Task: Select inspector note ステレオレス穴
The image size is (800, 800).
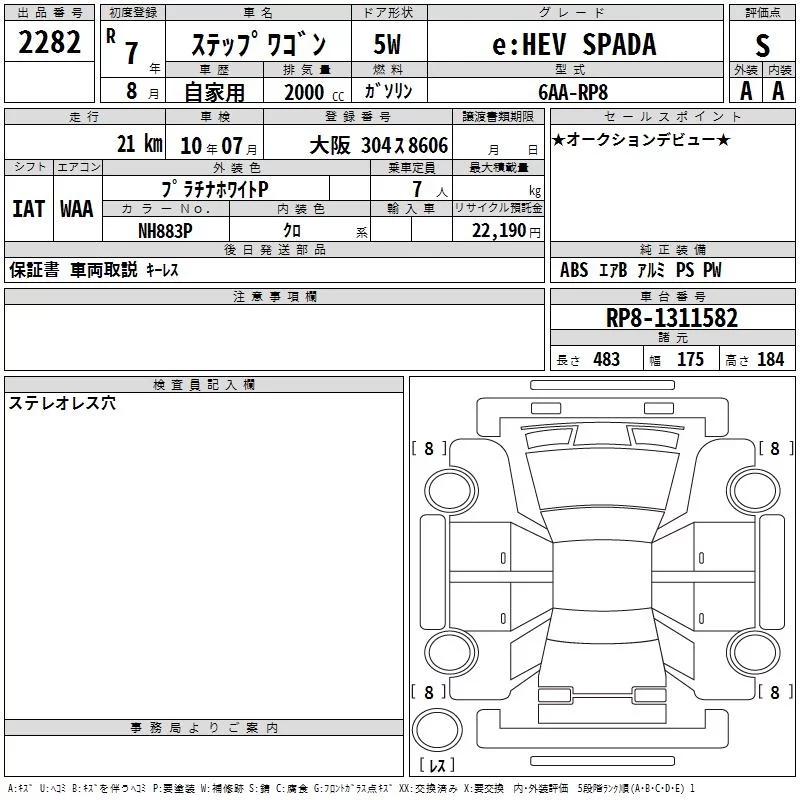Action: 62,403
